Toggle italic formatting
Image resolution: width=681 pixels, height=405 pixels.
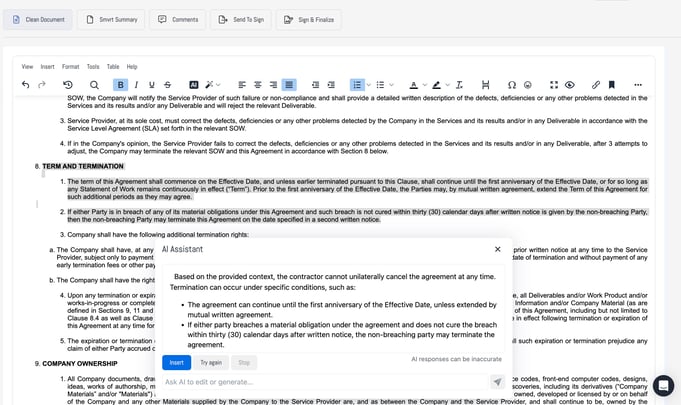point(136,85)
